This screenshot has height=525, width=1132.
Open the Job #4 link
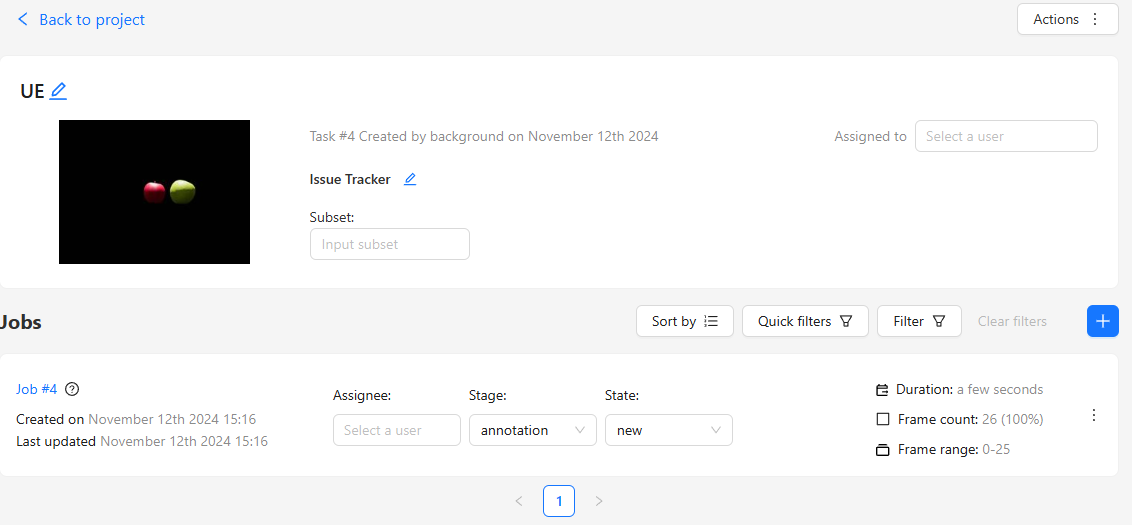tap(37, 390)
